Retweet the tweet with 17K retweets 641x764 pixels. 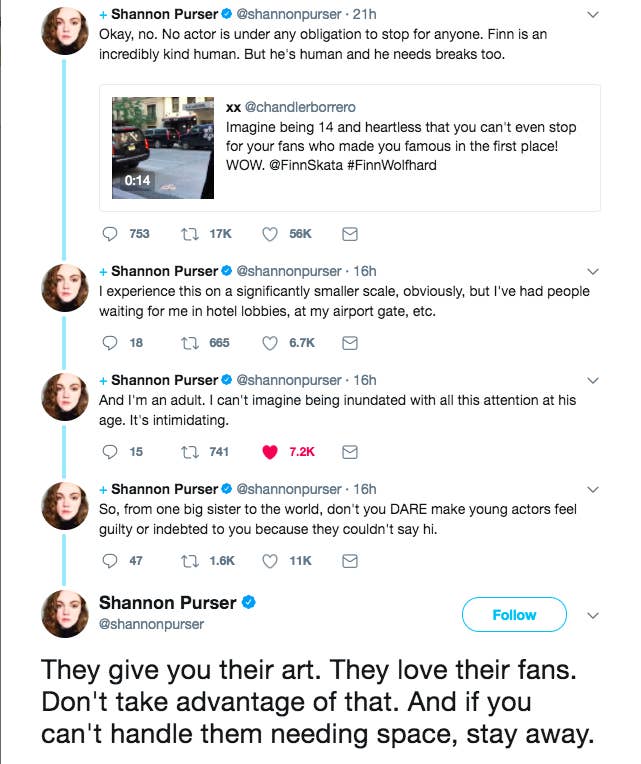pyautogui.click(x=189, y=234)
